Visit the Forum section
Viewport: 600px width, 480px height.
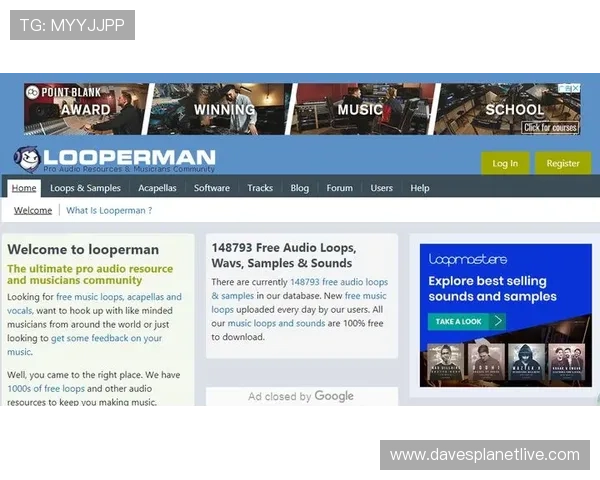[339, 188]
